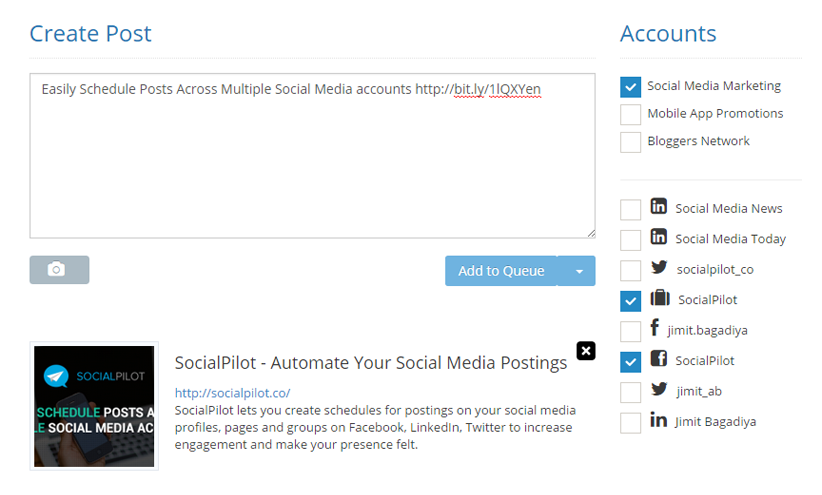Click the Facebook page icon beside SocialPilot
This screenshot has width=822, height=495.
(x=658, y=359)
